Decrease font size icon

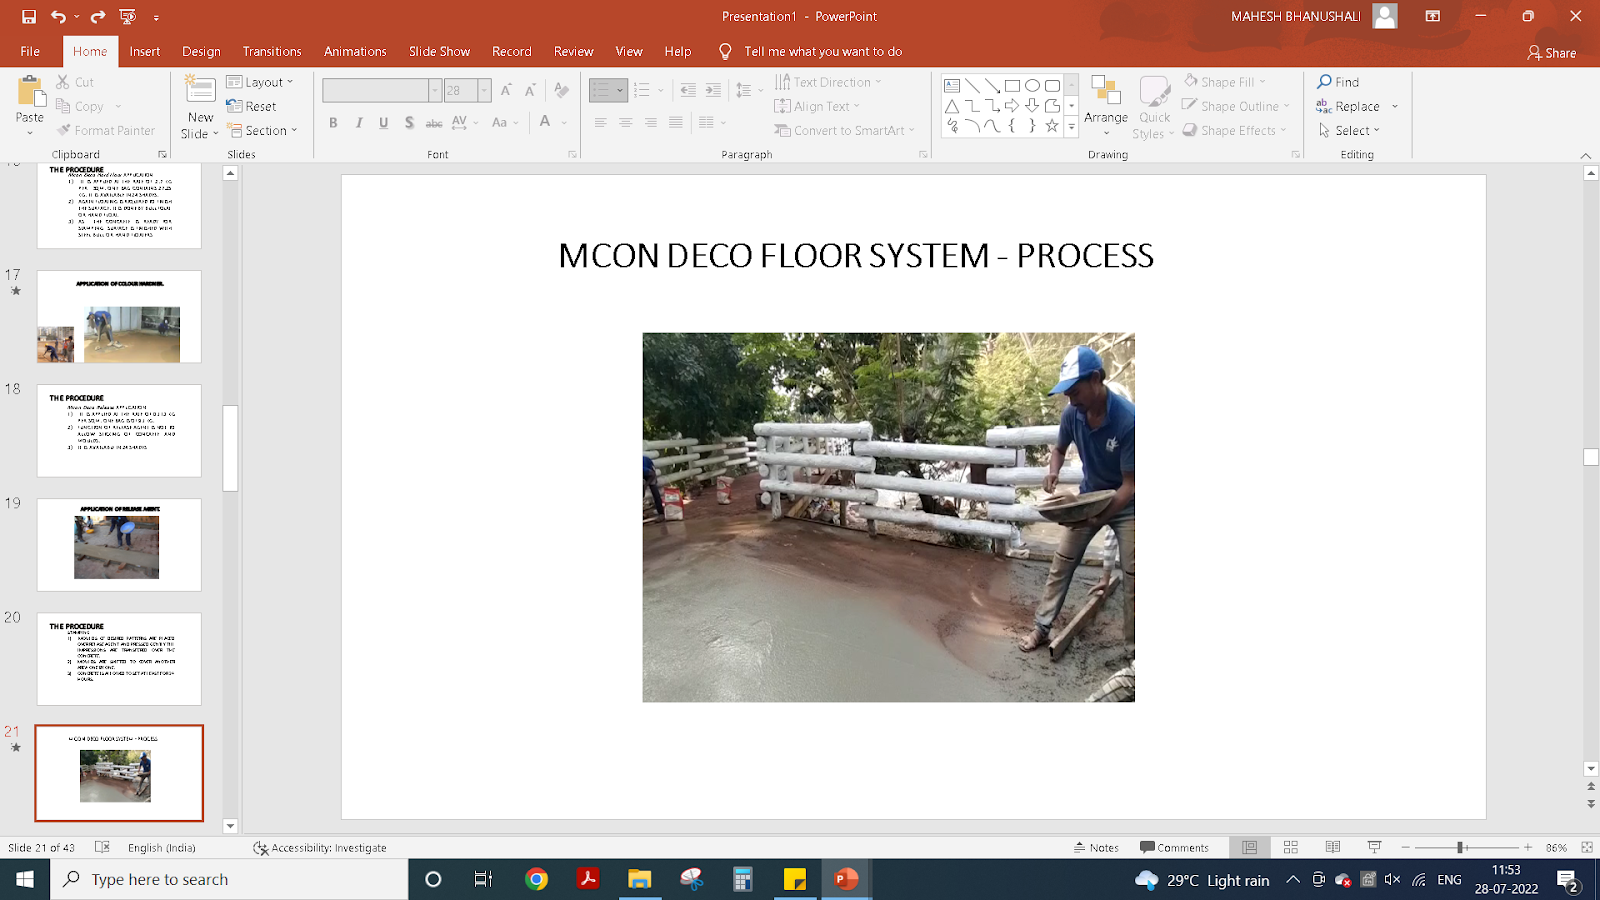tap(530, 90)
